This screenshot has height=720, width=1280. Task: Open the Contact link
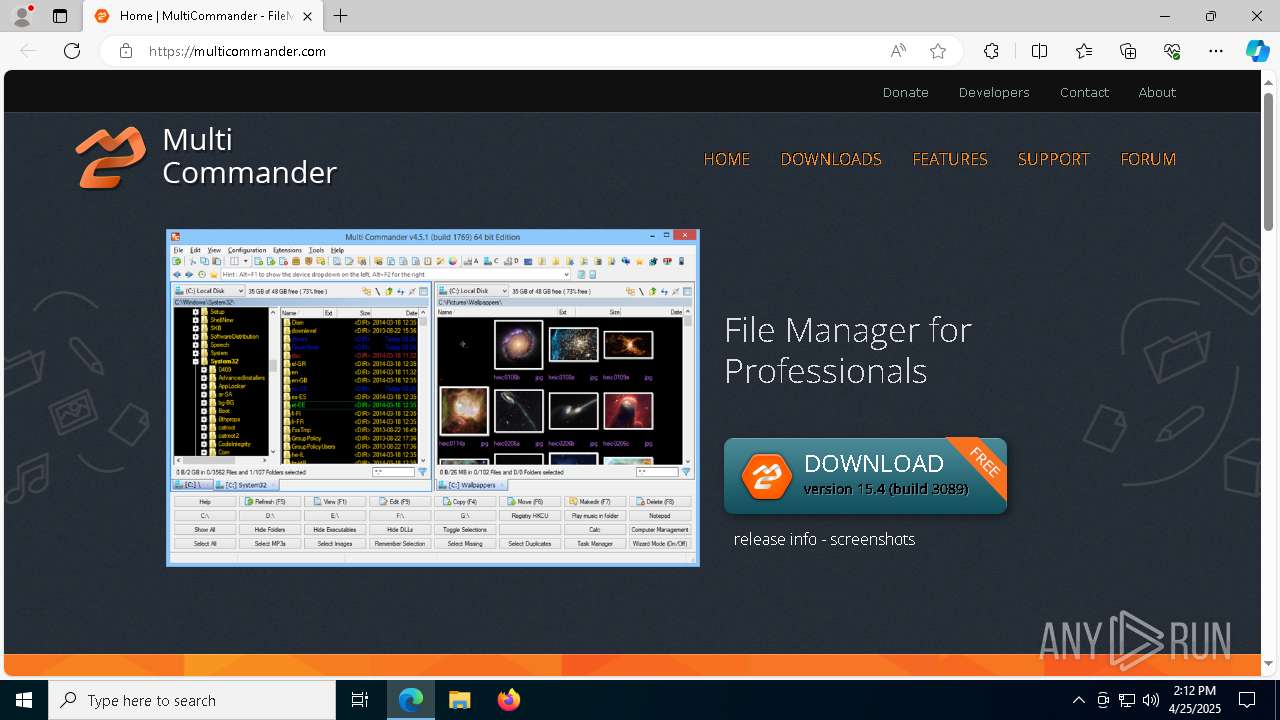[x=1084, y=92]
